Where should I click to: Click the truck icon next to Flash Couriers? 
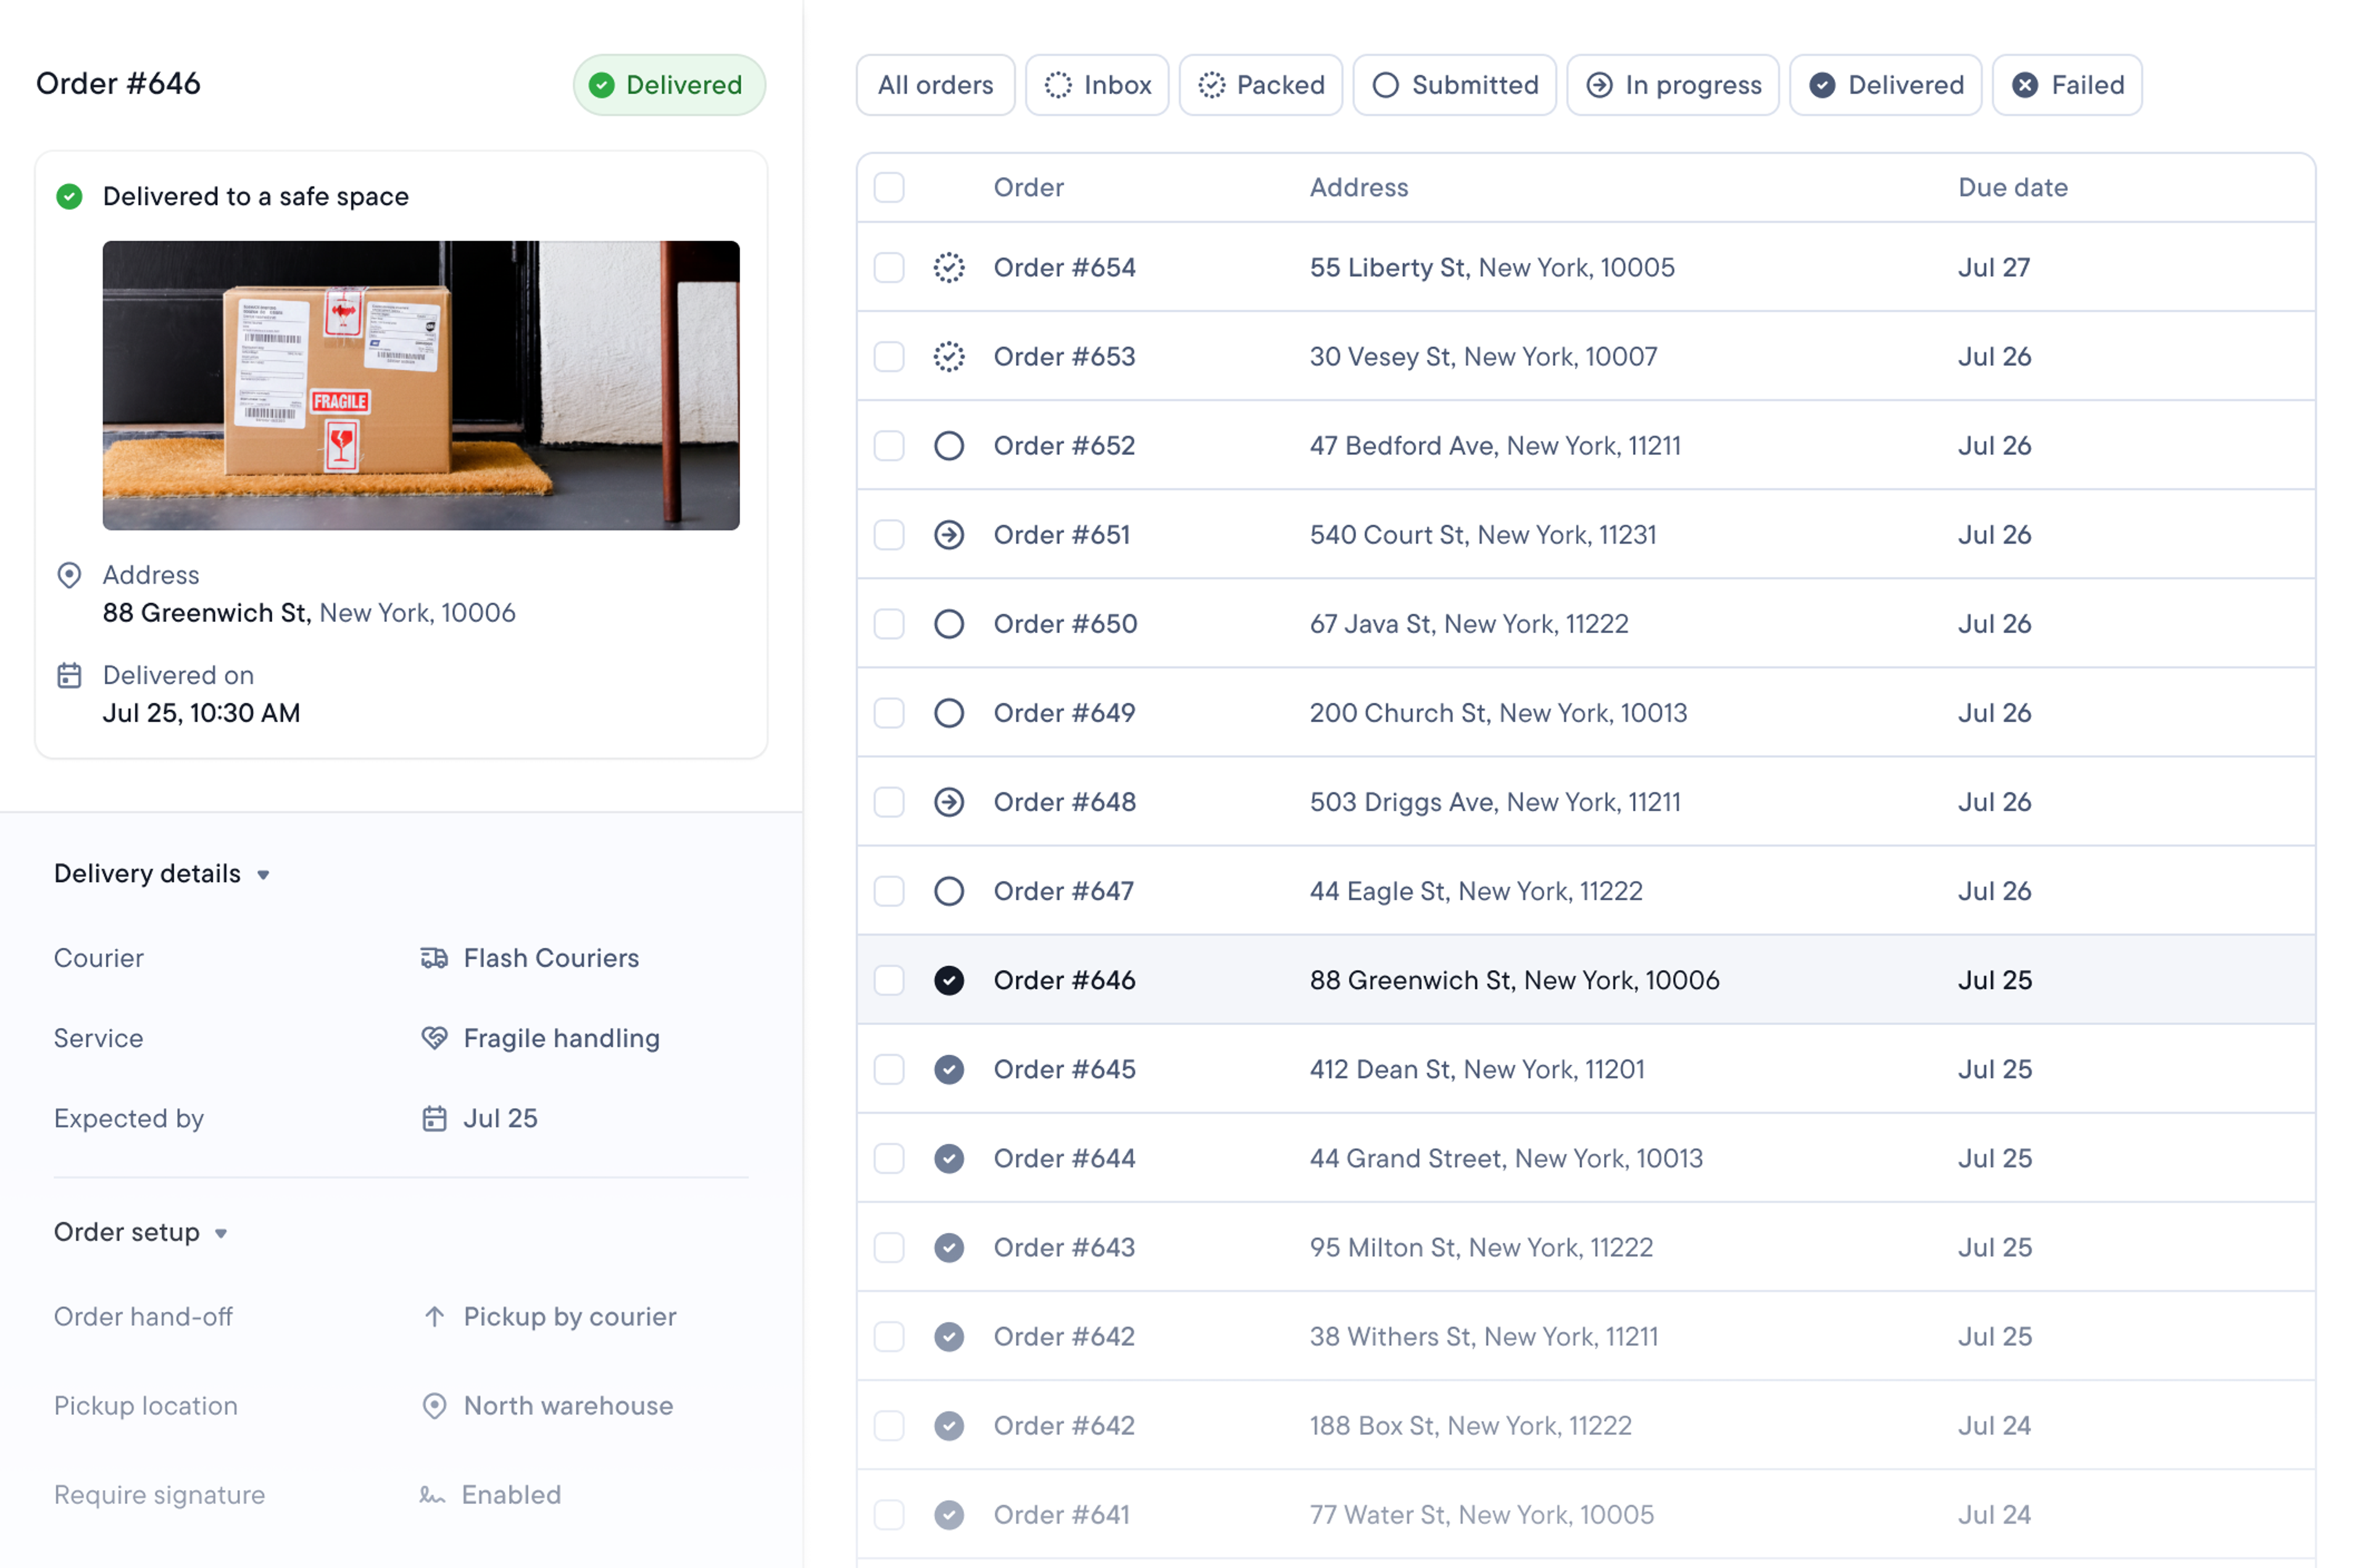pyautogui.click(x=434, y=958)
